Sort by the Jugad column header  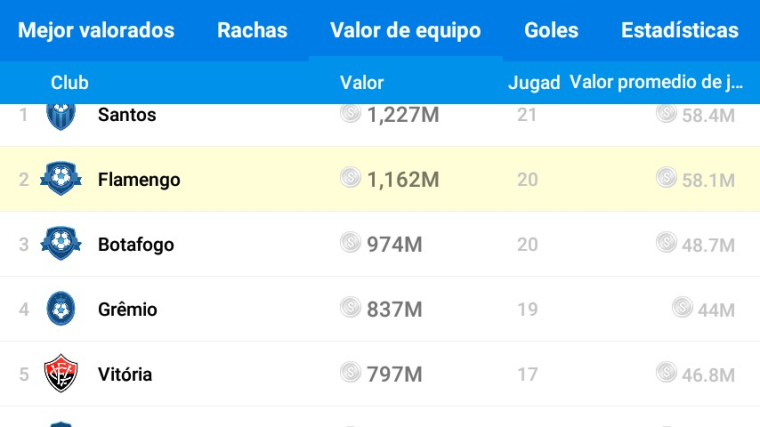click(534, 83)
